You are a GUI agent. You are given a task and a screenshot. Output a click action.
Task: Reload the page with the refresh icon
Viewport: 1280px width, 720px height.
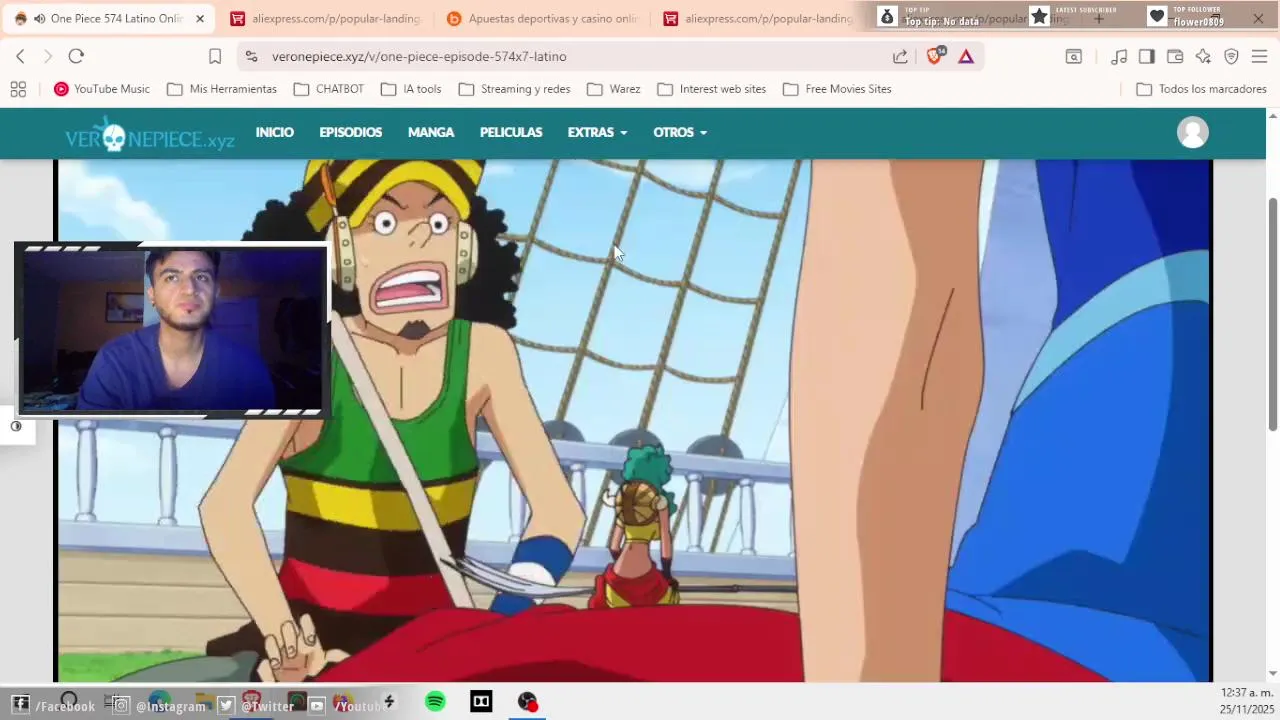click(76, 57)
